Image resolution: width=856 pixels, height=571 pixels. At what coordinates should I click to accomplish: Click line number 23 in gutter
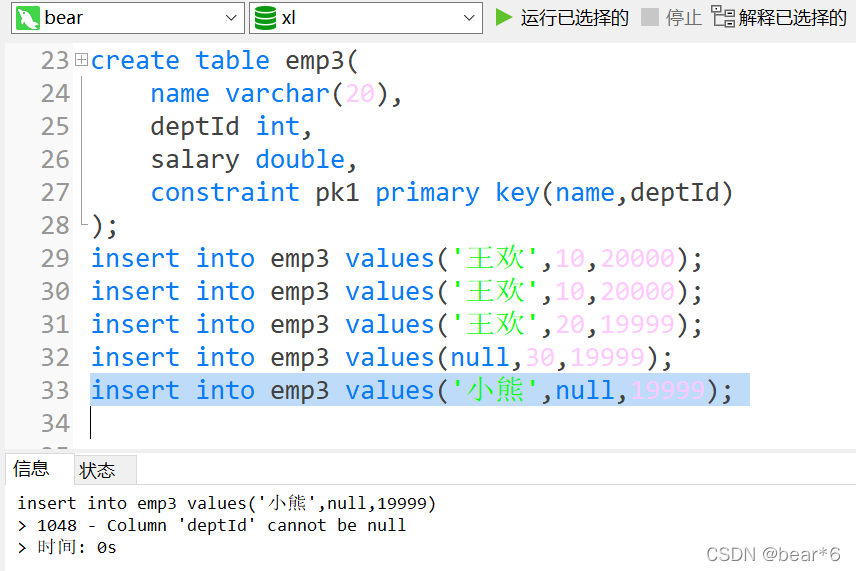tap(55, 61)
